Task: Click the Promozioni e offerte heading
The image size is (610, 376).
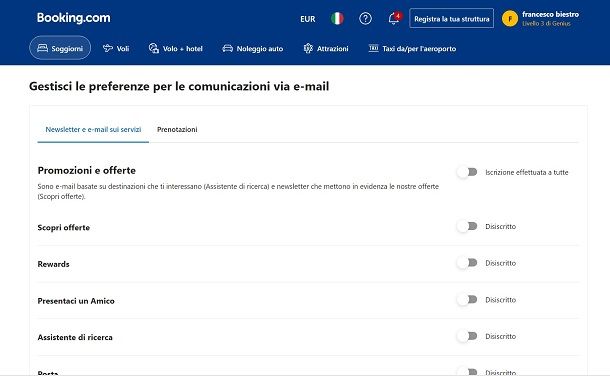Action: click(x=87, y=170)
